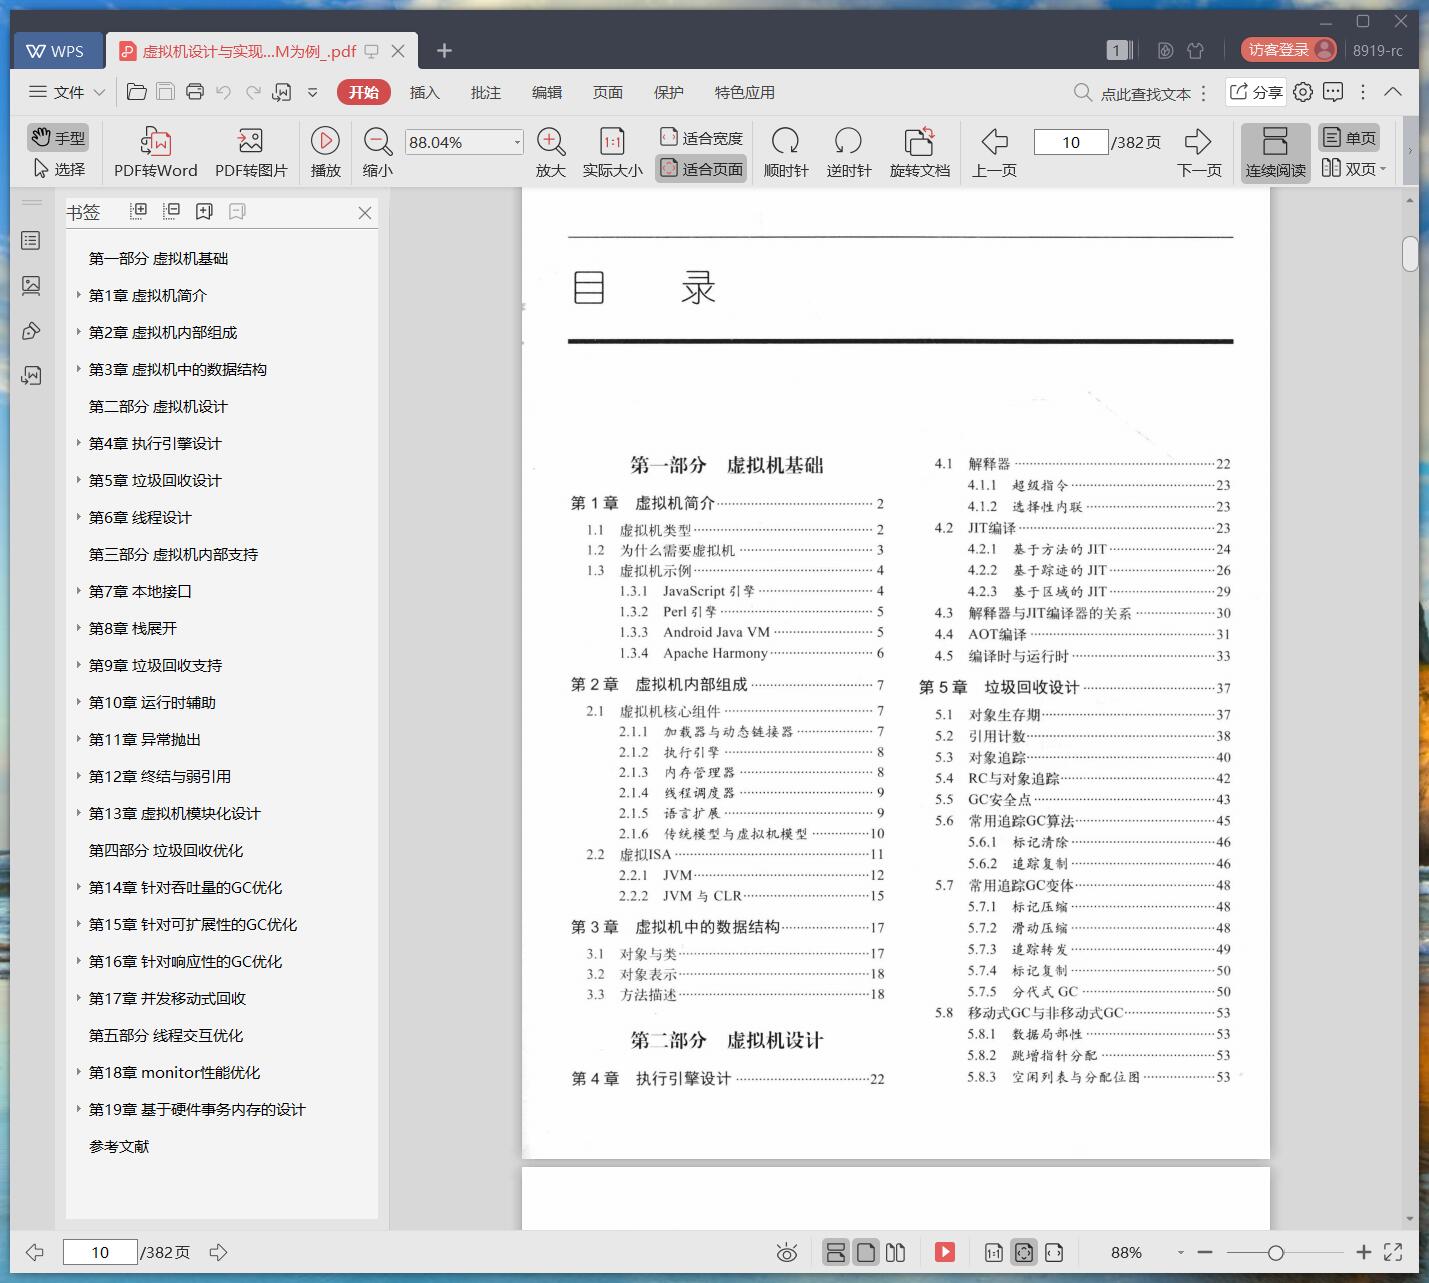The image size is (1429, 1283).
Task: Switch to Single page layout
Action: [x=1349, y=137]
